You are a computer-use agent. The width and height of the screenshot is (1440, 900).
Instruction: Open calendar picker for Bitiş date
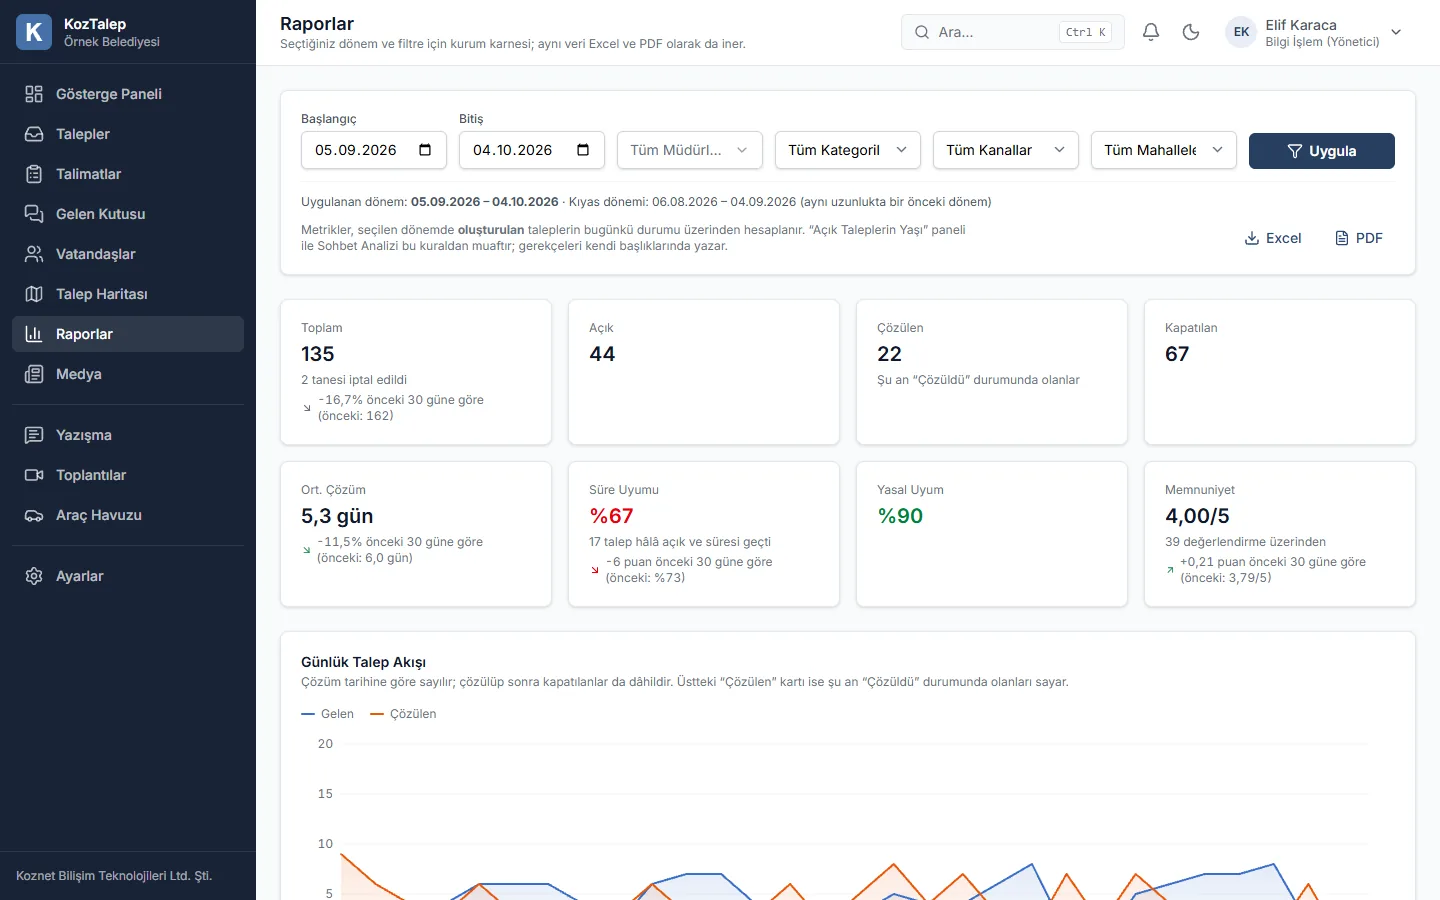coord(583,150)
